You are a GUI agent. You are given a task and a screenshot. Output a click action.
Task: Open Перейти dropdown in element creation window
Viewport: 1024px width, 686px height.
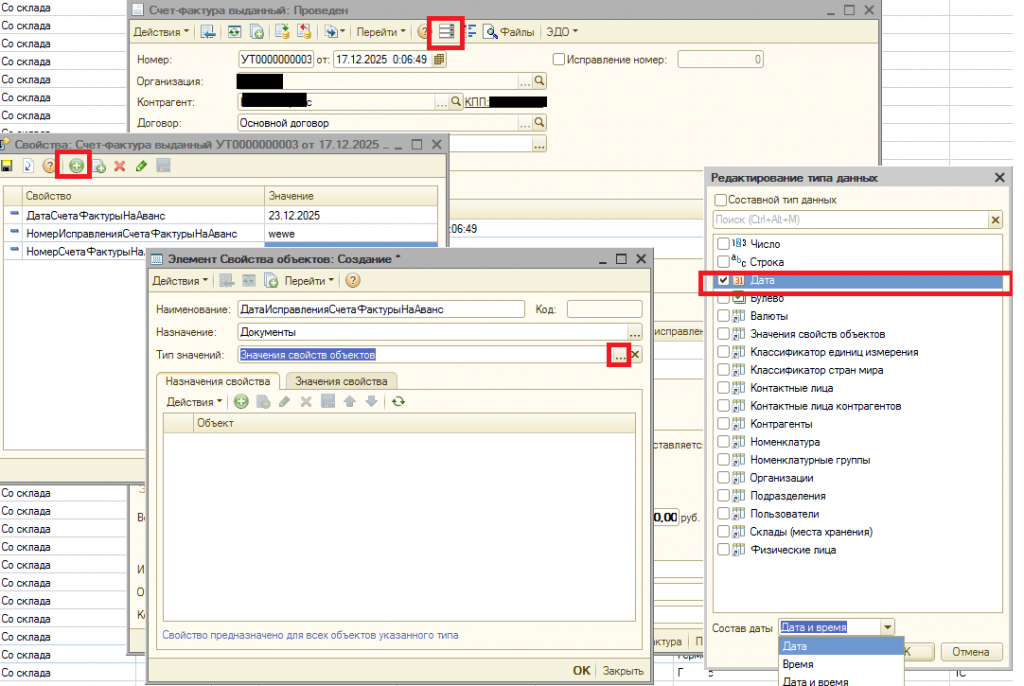[x=309, y=281]
